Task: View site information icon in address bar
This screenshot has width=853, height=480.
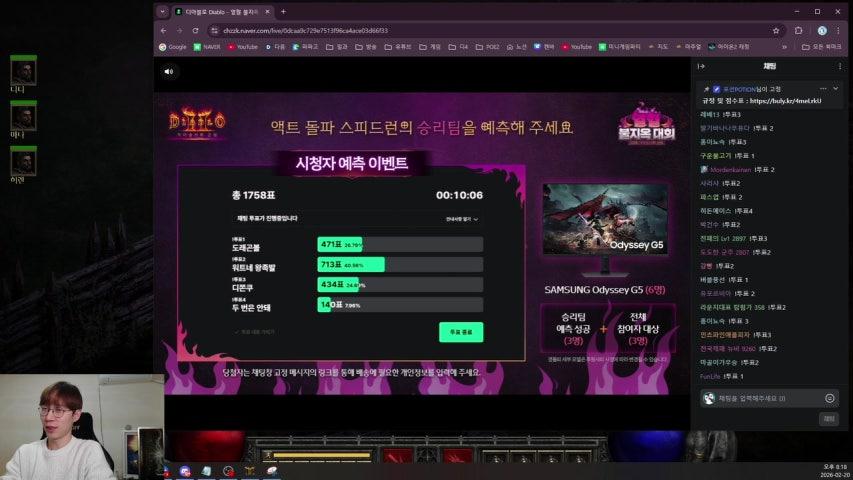Action: tap(214, 31)
